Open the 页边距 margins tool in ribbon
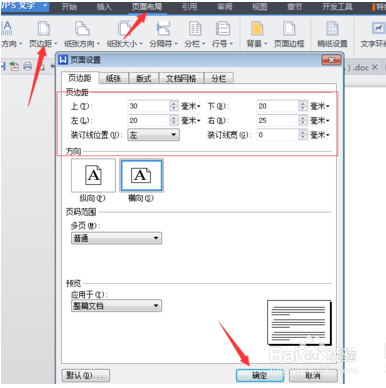Screen dimensions: 386x388 coord(43,34)
